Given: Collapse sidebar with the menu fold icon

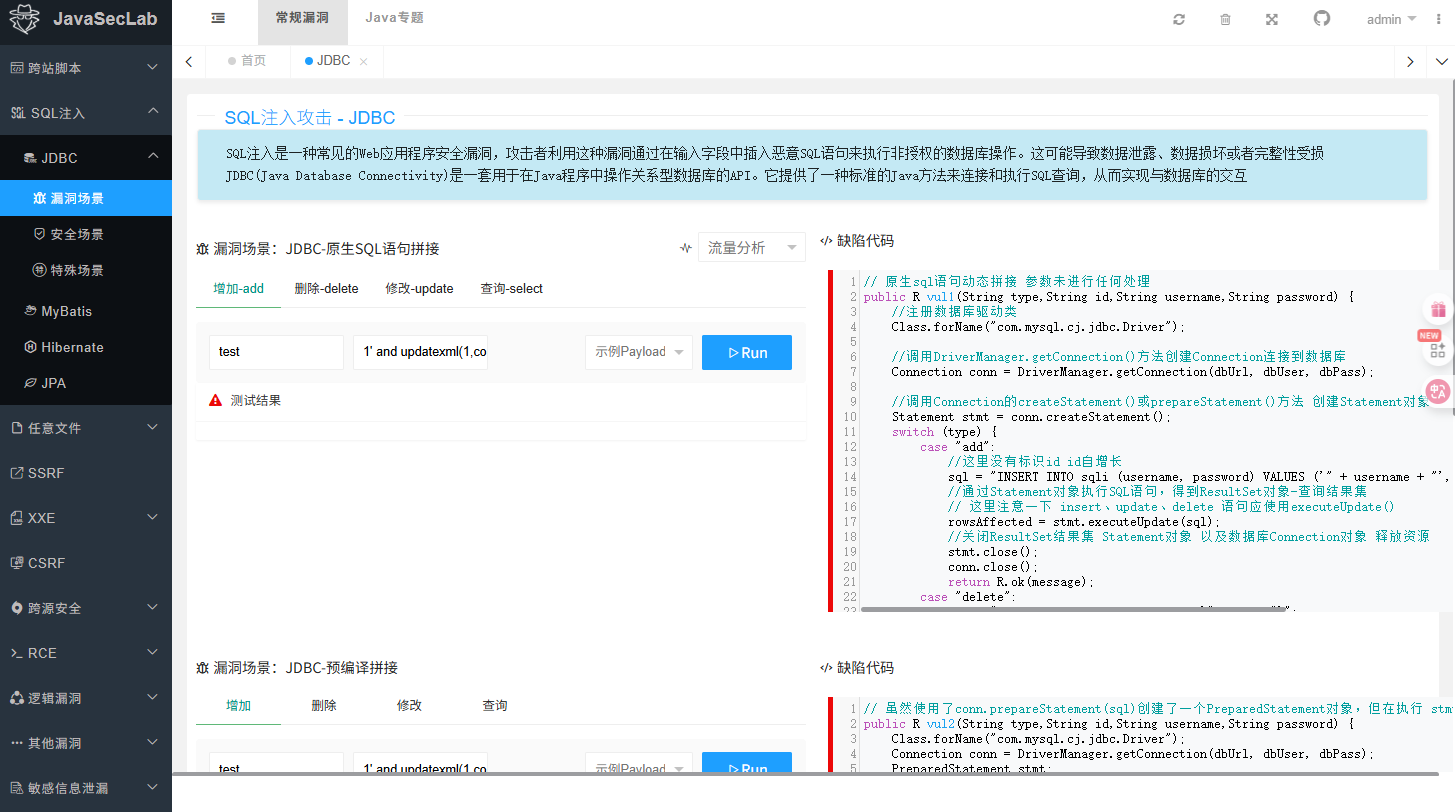Looking at the screenshot, I should (218, 18).
